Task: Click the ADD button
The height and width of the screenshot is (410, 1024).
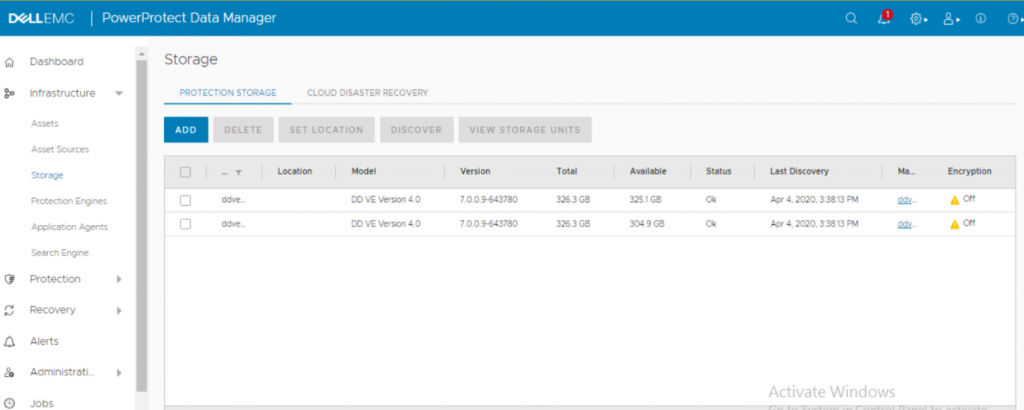Action: tap(186, 130)
